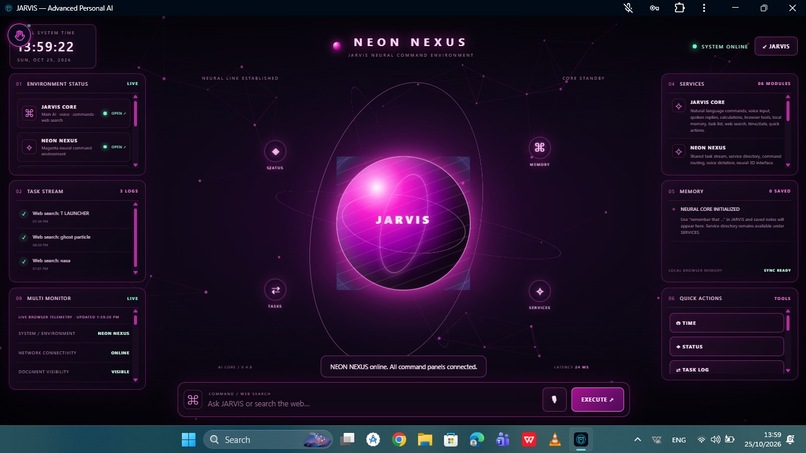The height and width of the screenshot is (453, 806).
Task: Click the Environment Status scroll down arrow
Action: 136,165
